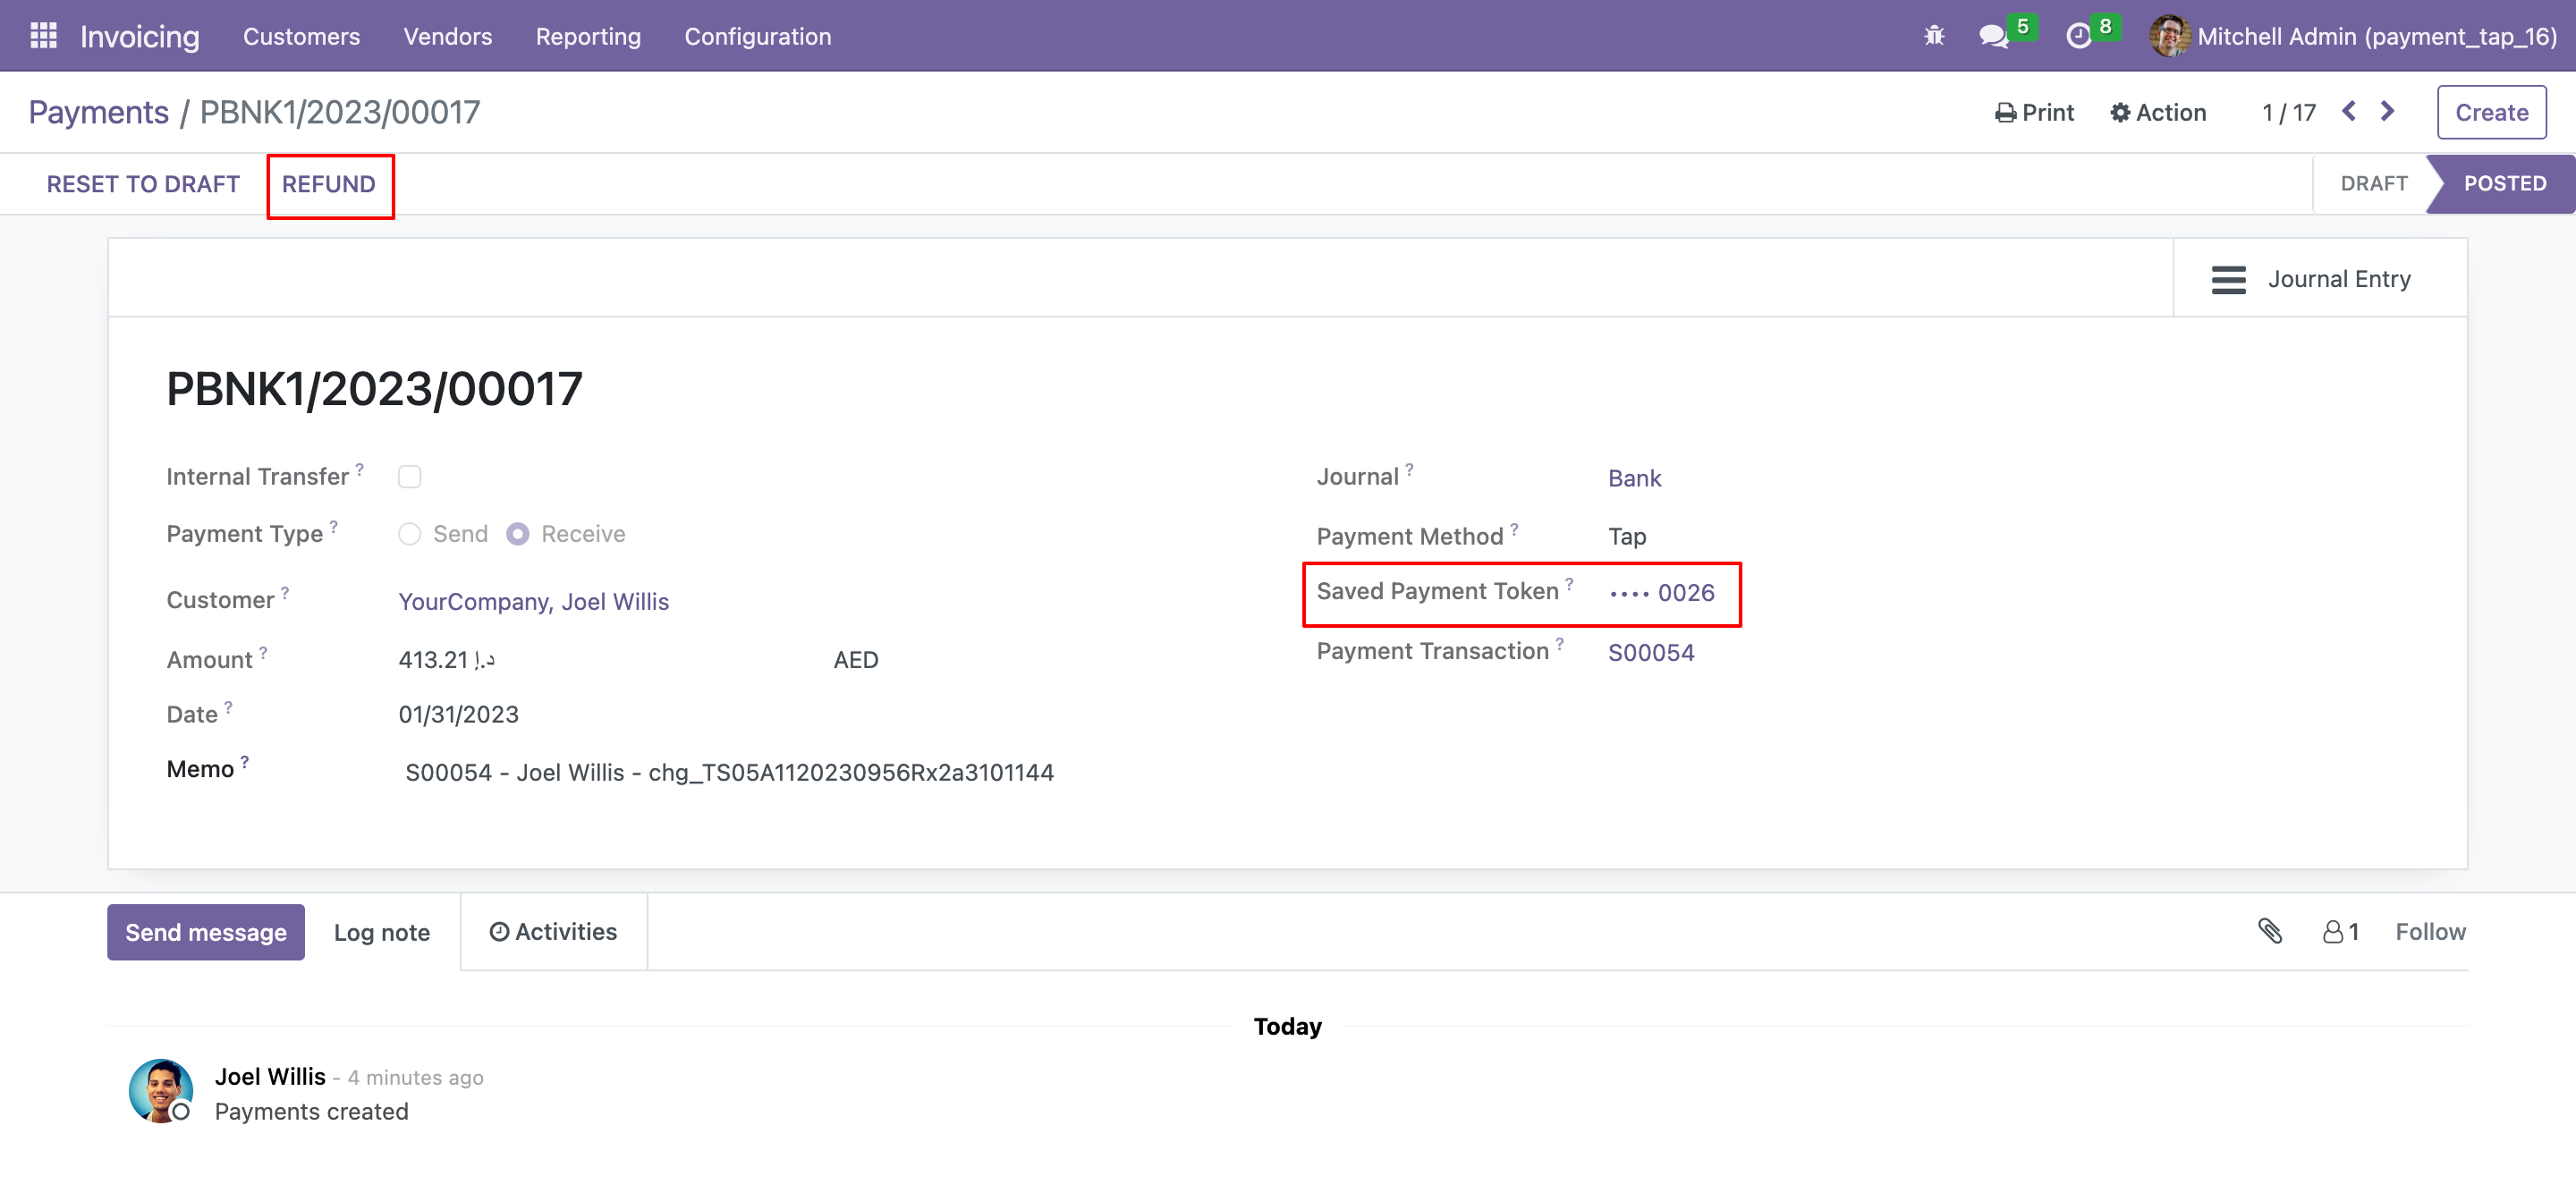
Task: Open saved token 0026 link
Action: (1661, 592)
